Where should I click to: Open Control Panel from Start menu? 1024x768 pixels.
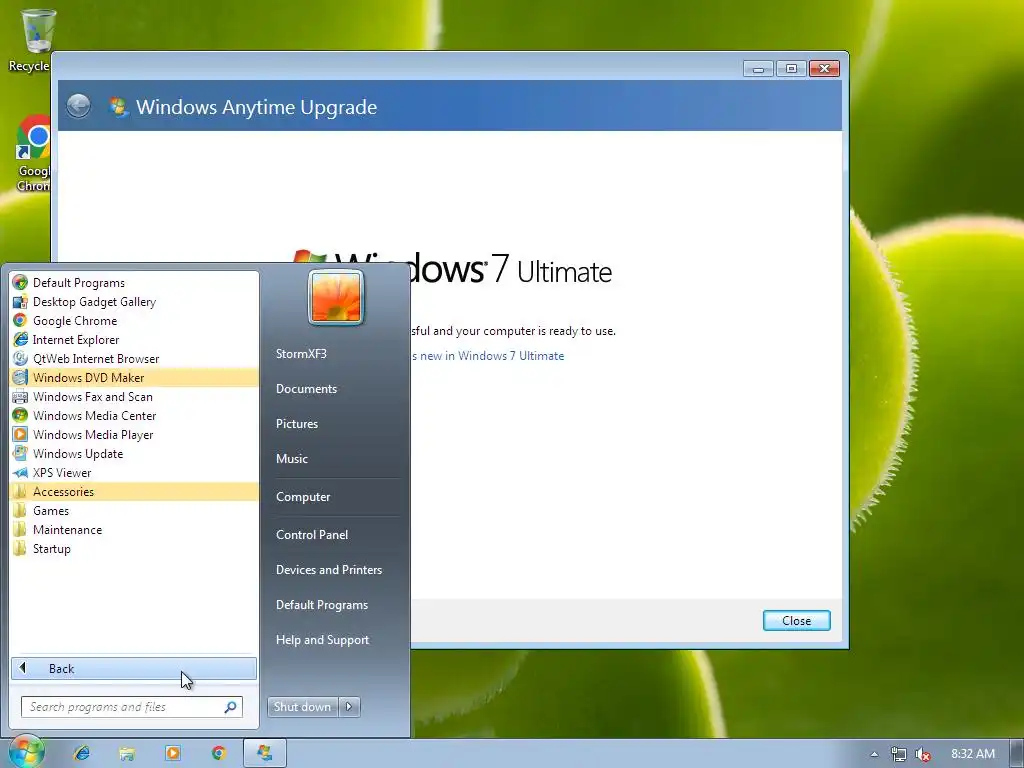tap(312, 535)
